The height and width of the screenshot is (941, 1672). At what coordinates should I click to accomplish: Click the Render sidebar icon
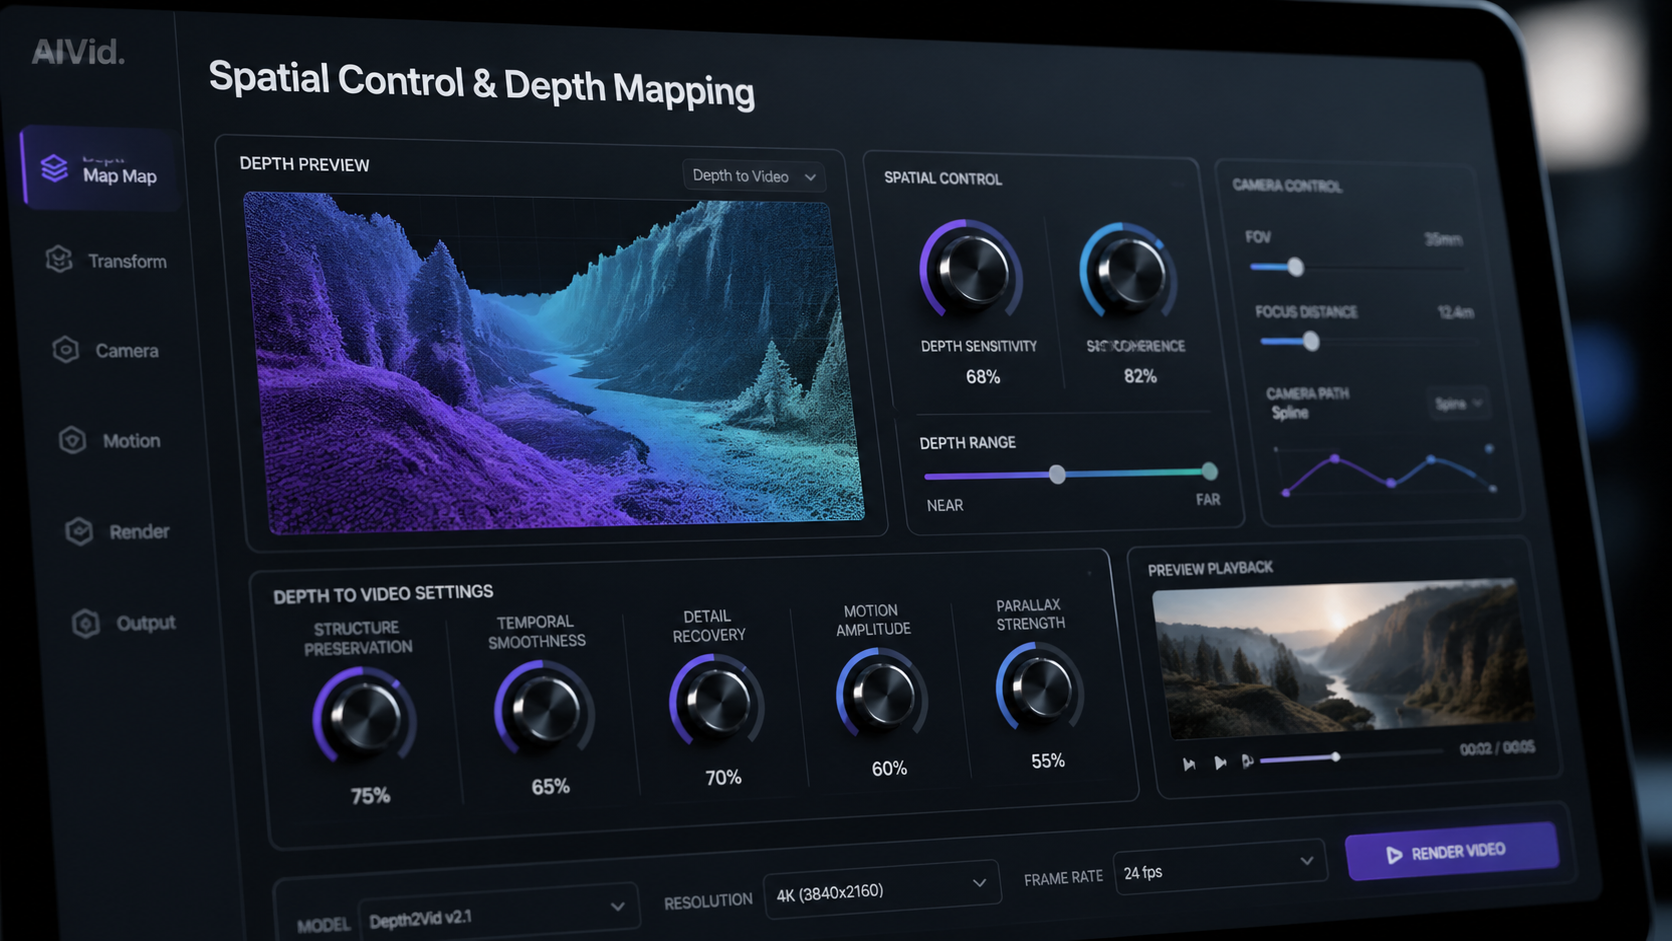79,530
